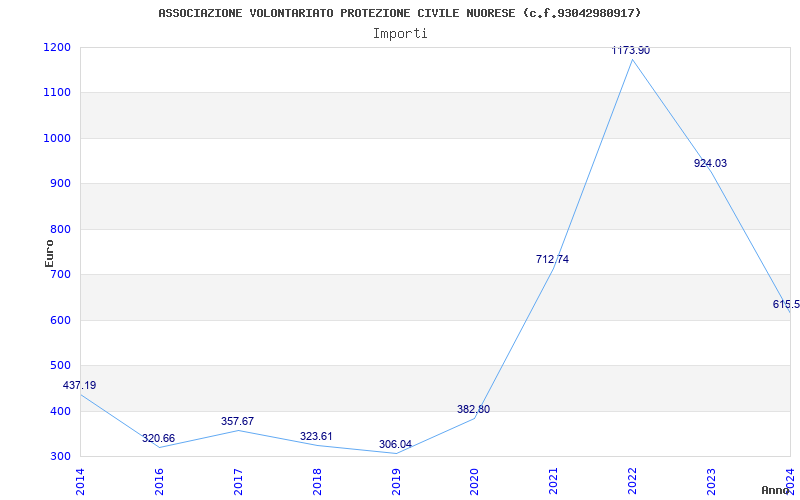Click the 400 y-axis tick label
The width and height of the screenshot is (800, 500).
point(60,411)
